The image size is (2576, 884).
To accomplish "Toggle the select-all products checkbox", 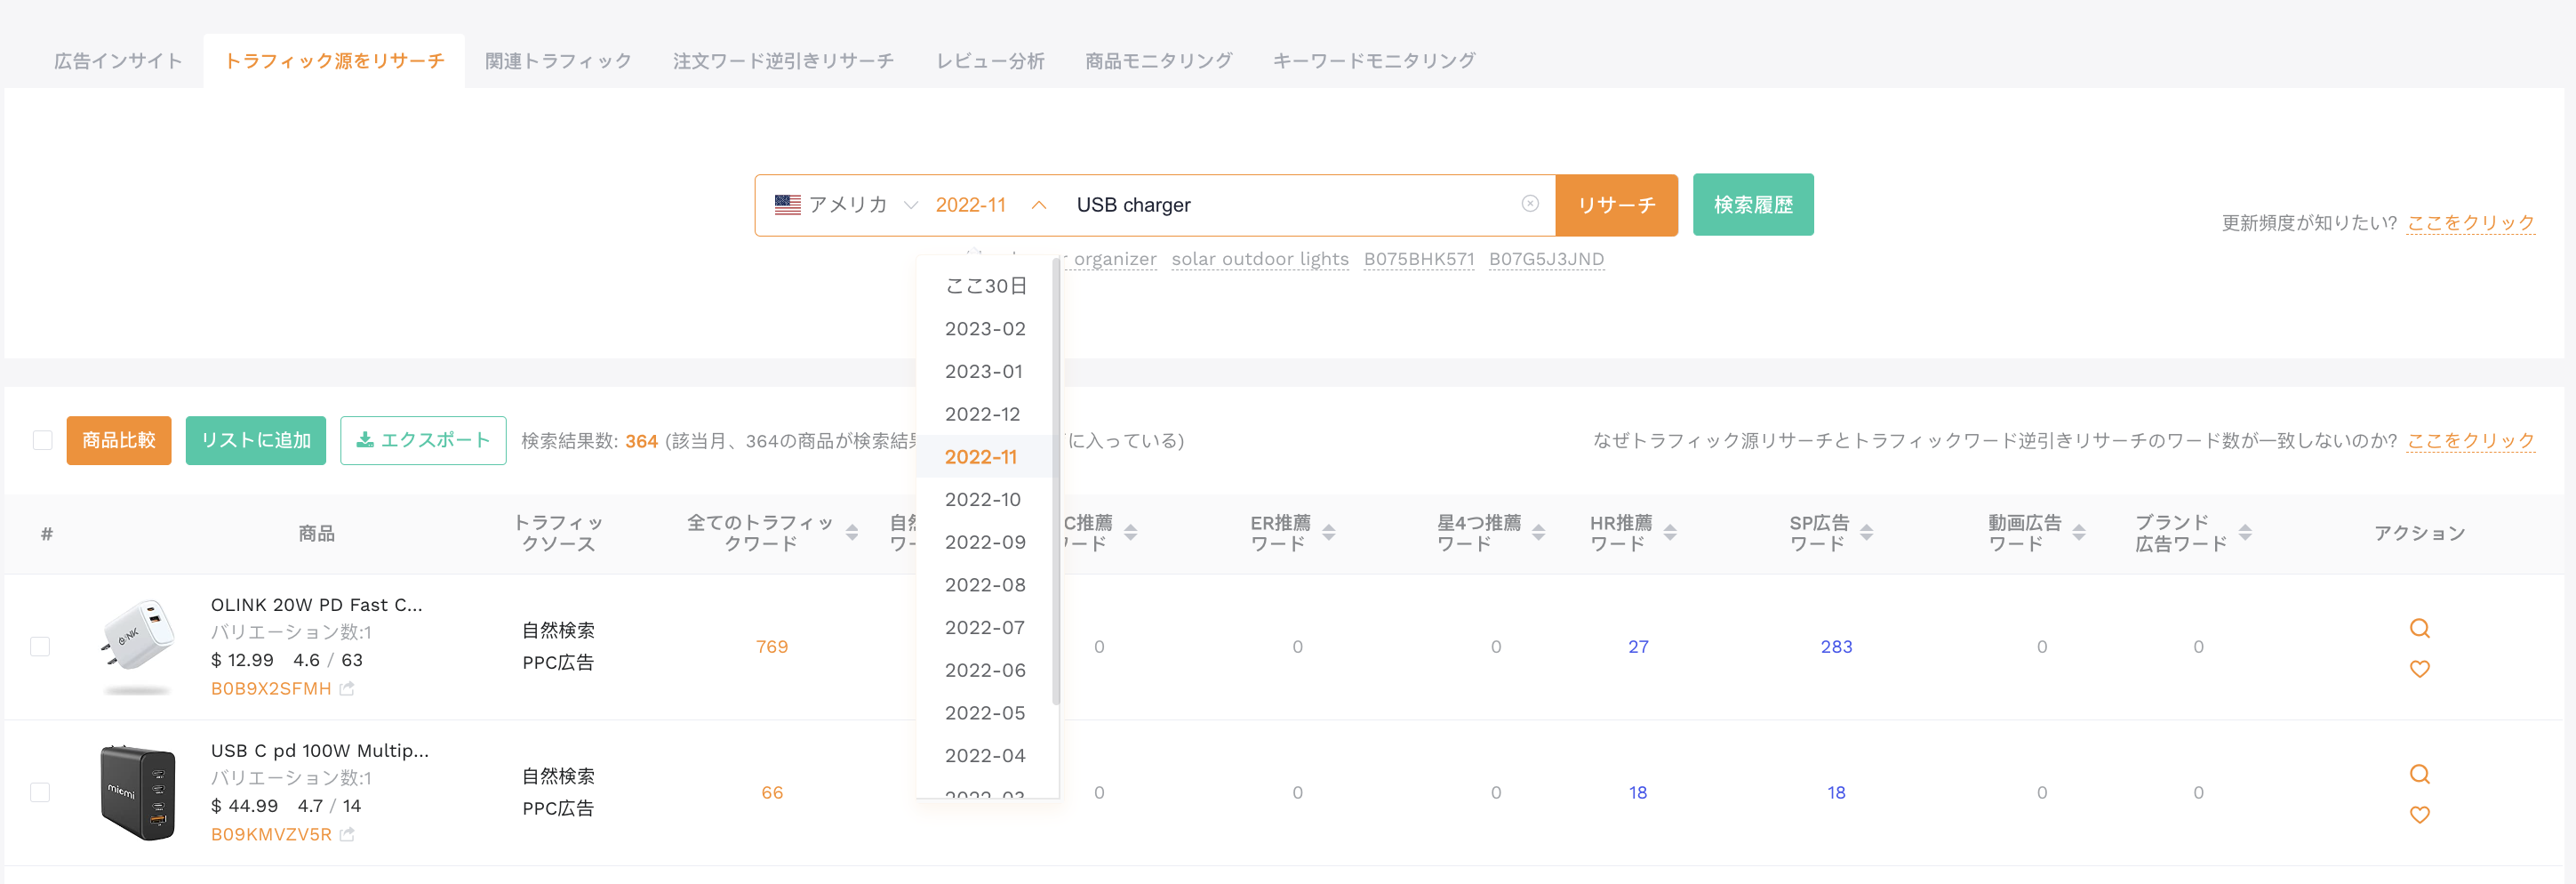I will [42, 440].
